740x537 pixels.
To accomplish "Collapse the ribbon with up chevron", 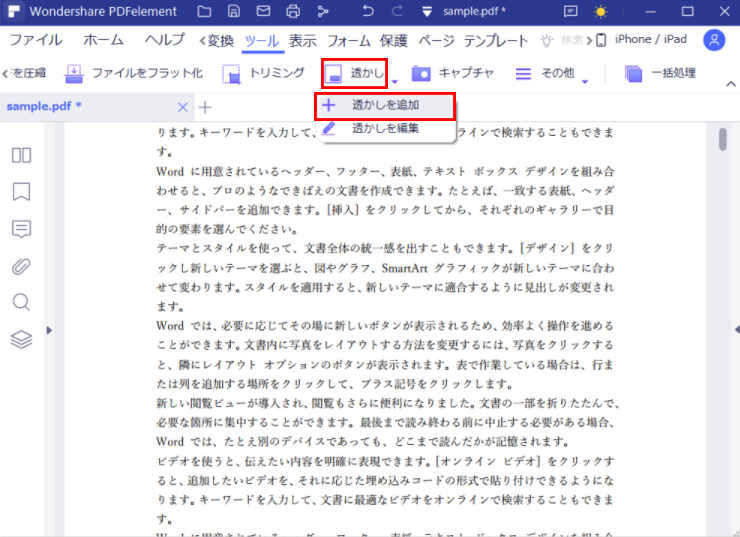I will pos(731,84).
